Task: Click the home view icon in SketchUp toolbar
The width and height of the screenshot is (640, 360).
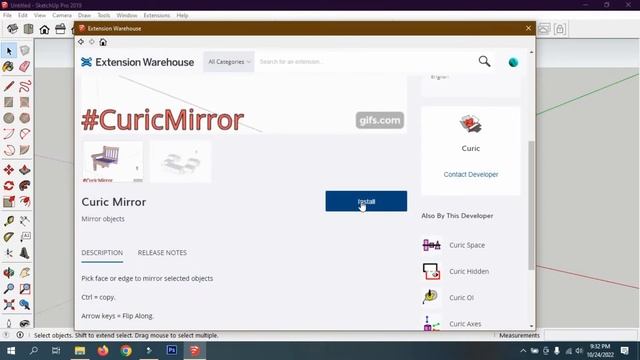Action: 44,29
